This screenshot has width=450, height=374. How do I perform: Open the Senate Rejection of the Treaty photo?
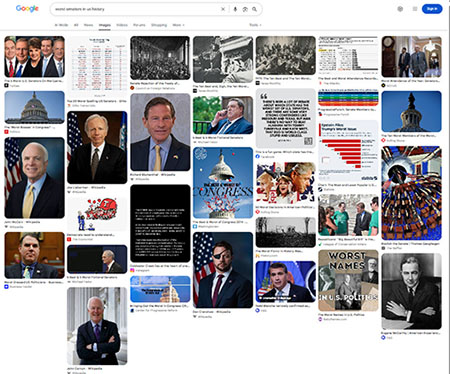[160, 58]
